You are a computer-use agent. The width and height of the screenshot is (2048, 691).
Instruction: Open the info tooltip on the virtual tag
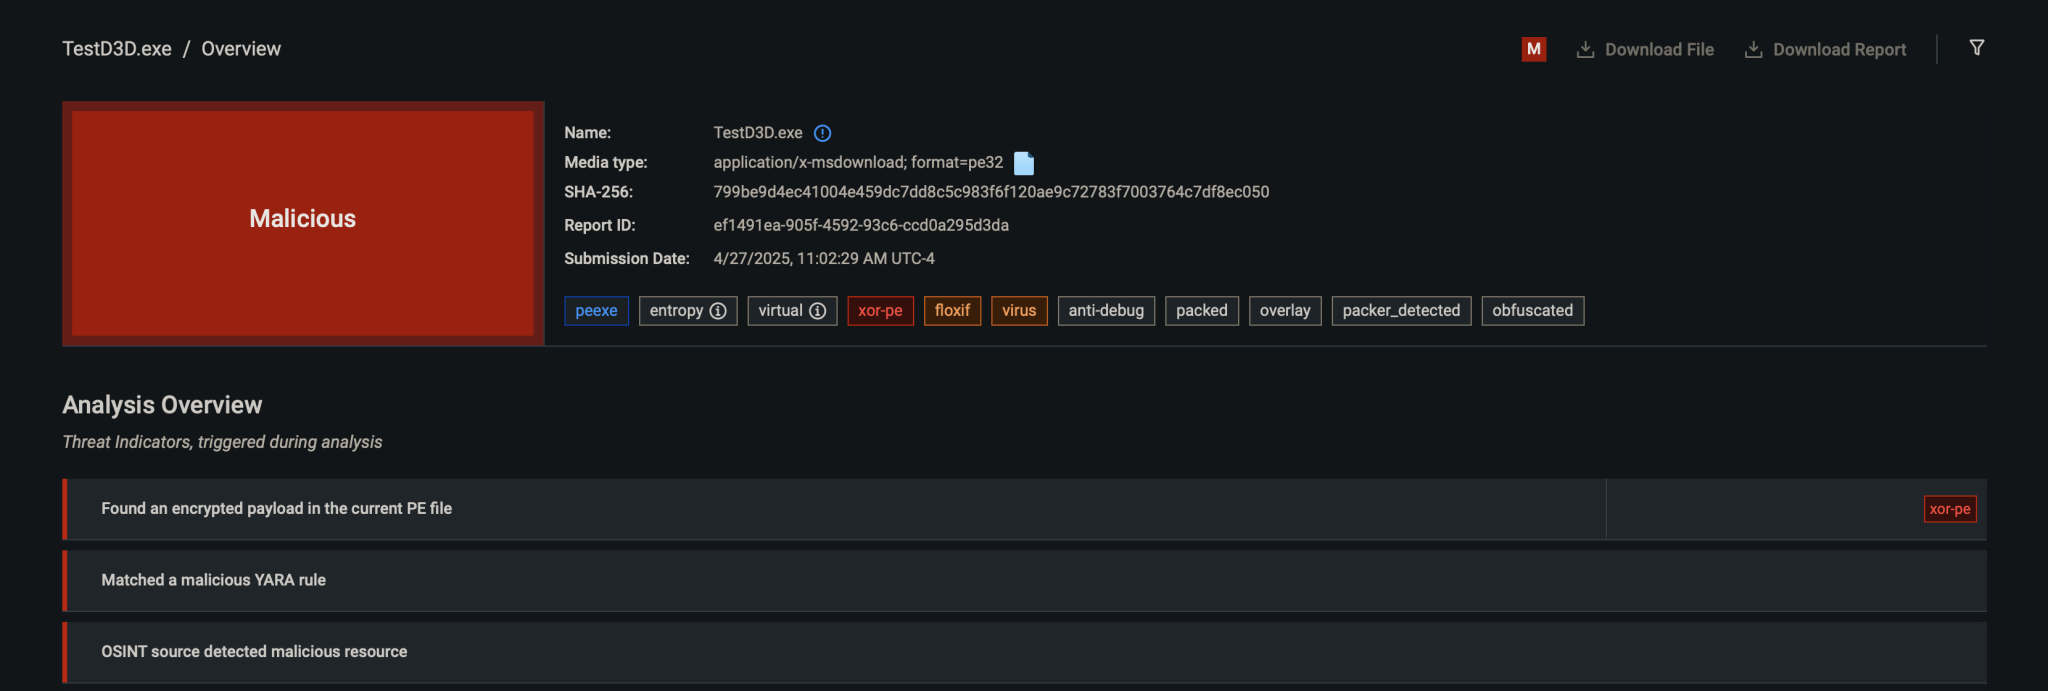[x=818, y=310]
